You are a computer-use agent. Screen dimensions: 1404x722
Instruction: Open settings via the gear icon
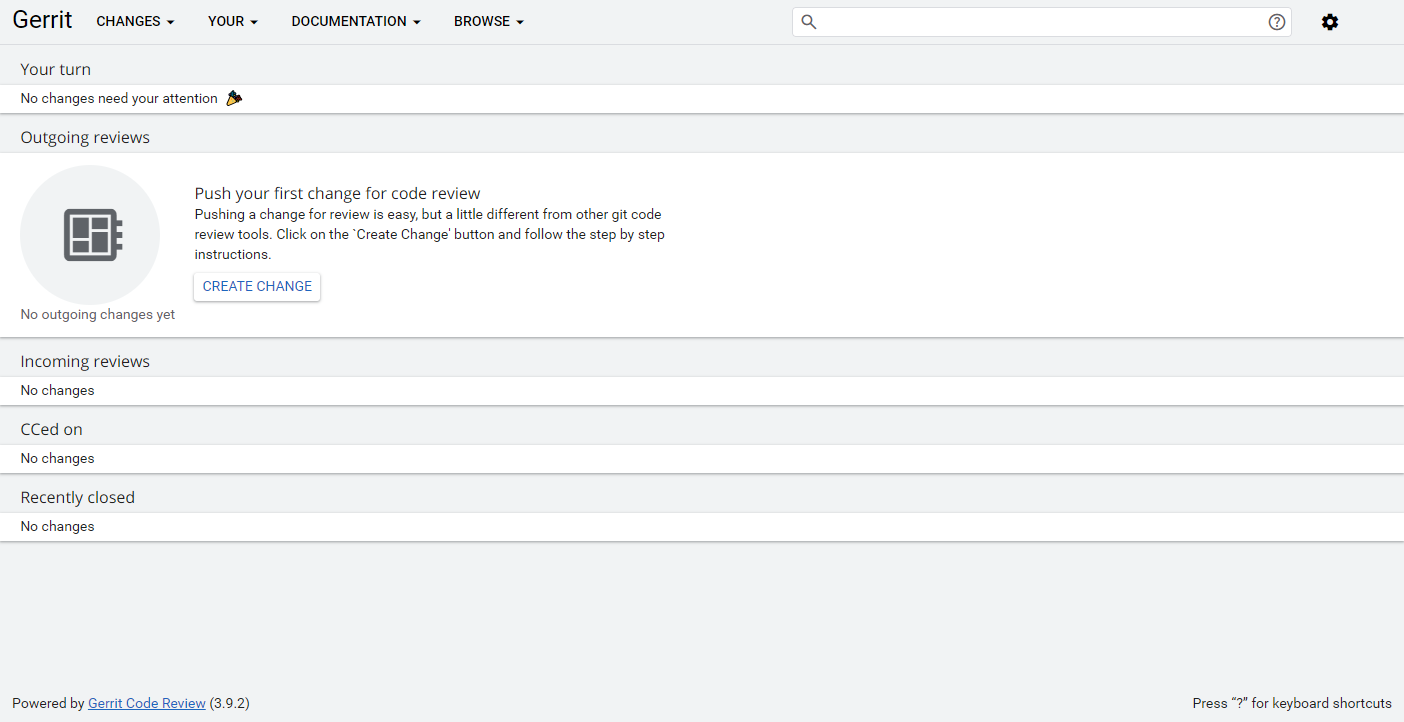[1329, 22]
